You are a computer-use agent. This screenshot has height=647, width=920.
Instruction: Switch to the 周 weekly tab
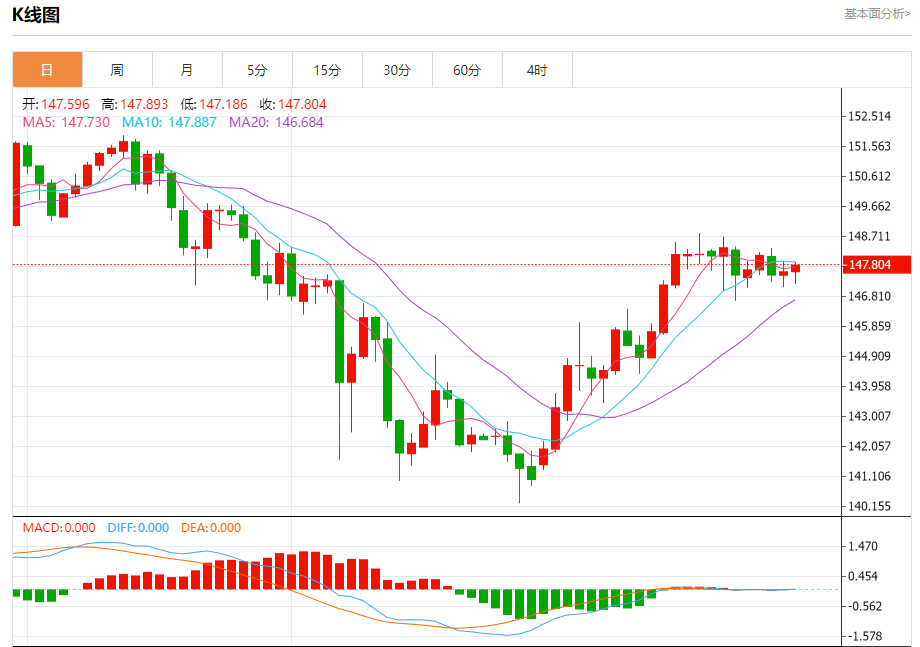click(117, 70)
